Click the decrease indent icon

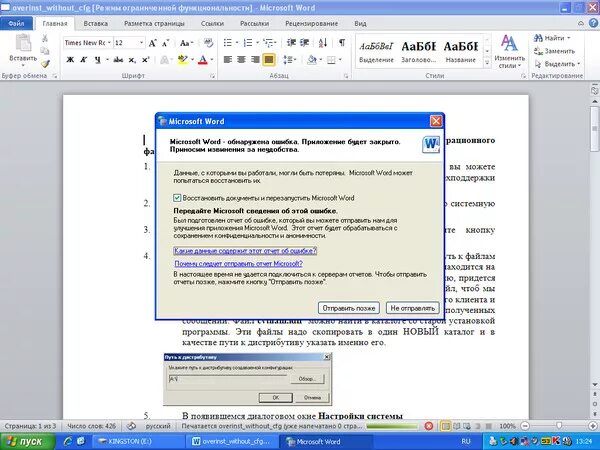pos(291,42)
